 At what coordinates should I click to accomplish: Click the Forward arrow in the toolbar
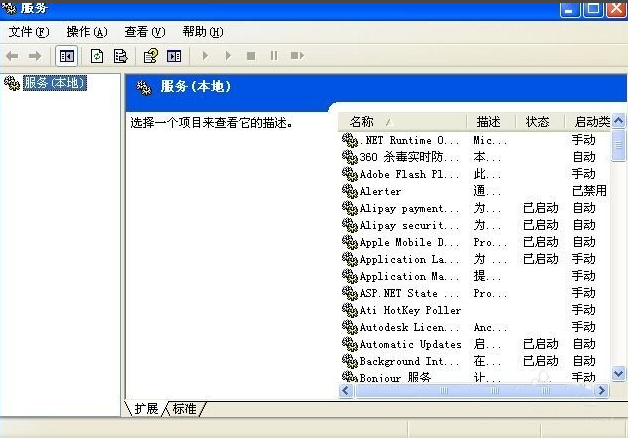tap(35, 56)
